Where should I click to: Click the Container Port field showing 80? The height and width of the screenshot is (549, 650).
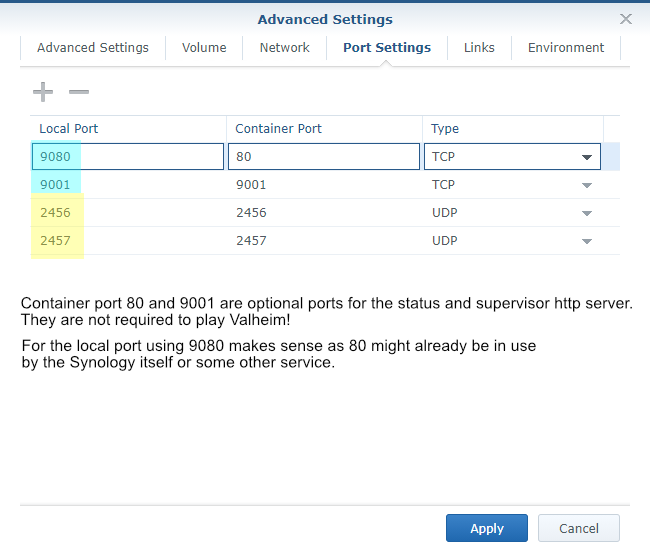click(324, 157)
